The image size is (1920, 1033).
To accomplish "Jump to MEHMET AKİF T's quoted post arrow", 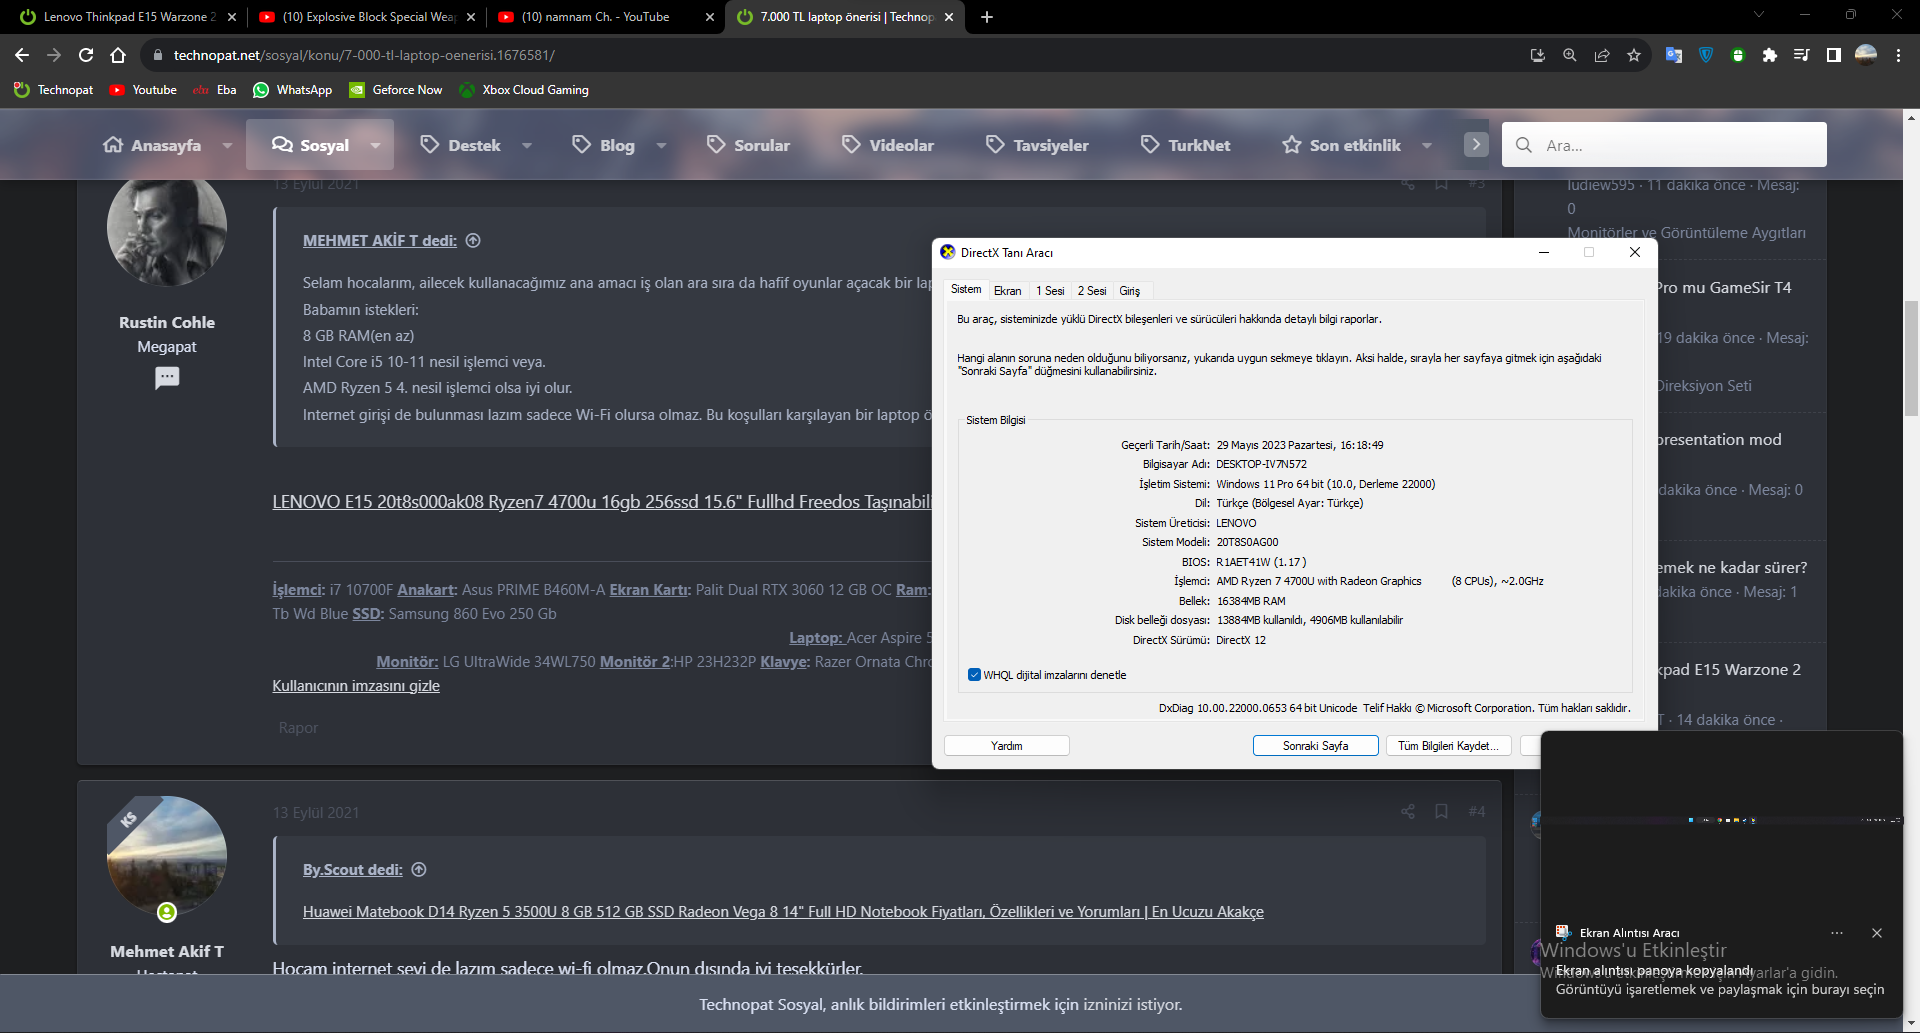I will (x=474, y=240).
